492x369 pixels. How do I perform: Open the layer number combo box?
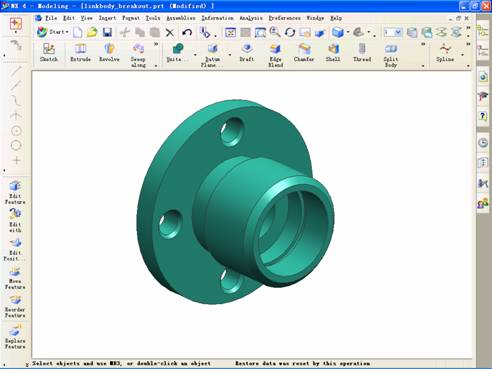393,32
